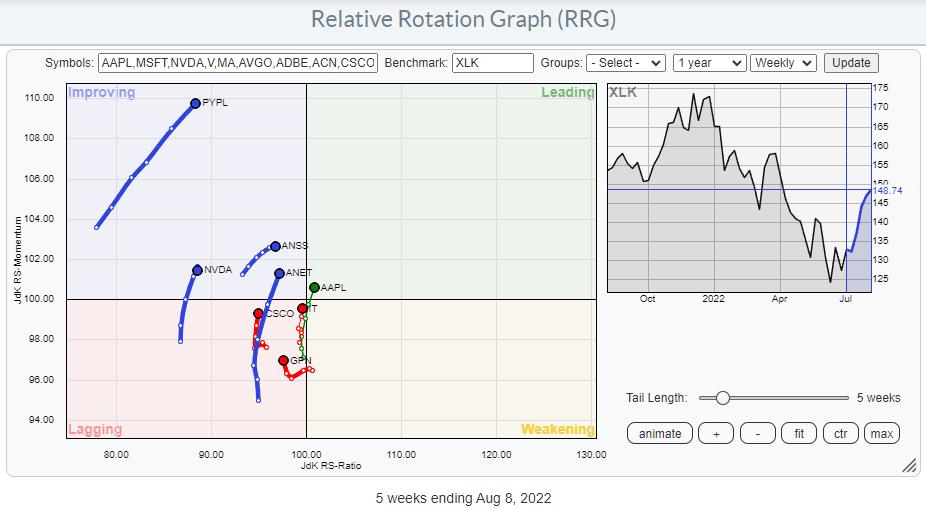The height and width of the screenshot is (509, 926).
Task: Click the fit button
Action: pos(799,433)
